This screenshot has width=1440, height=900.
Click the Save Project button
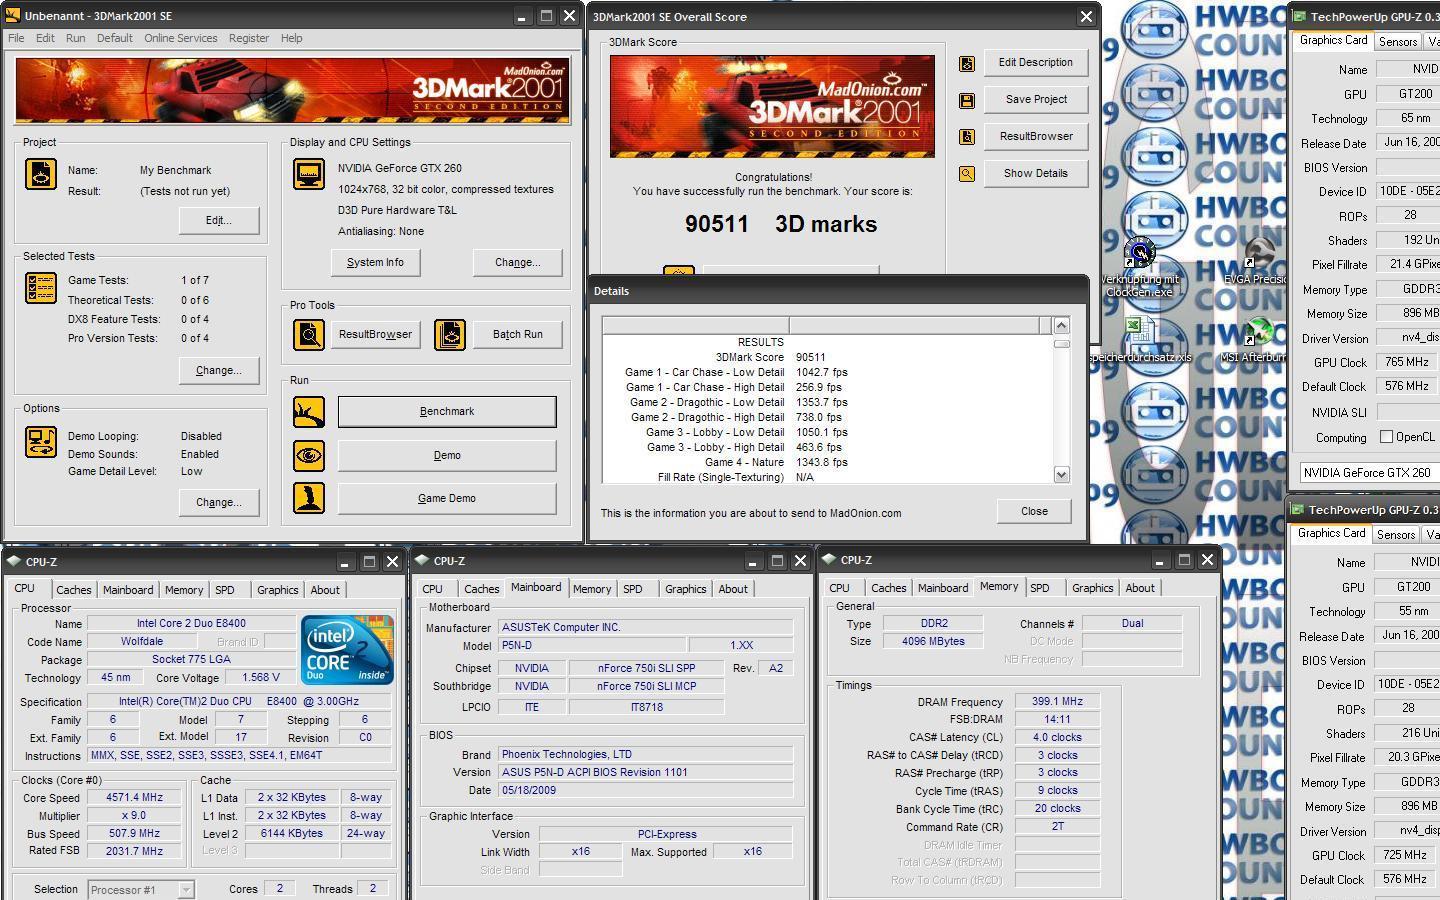pos(1035,99)
